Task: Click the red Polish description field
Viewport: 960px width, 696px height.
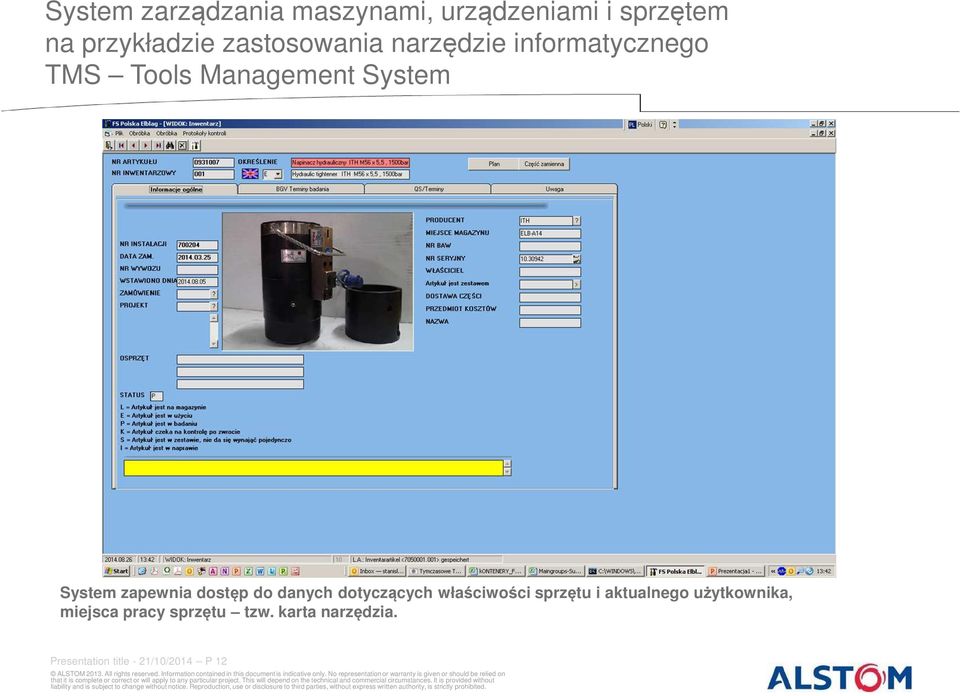Action: pyautogui.click(x=350, y=162)
